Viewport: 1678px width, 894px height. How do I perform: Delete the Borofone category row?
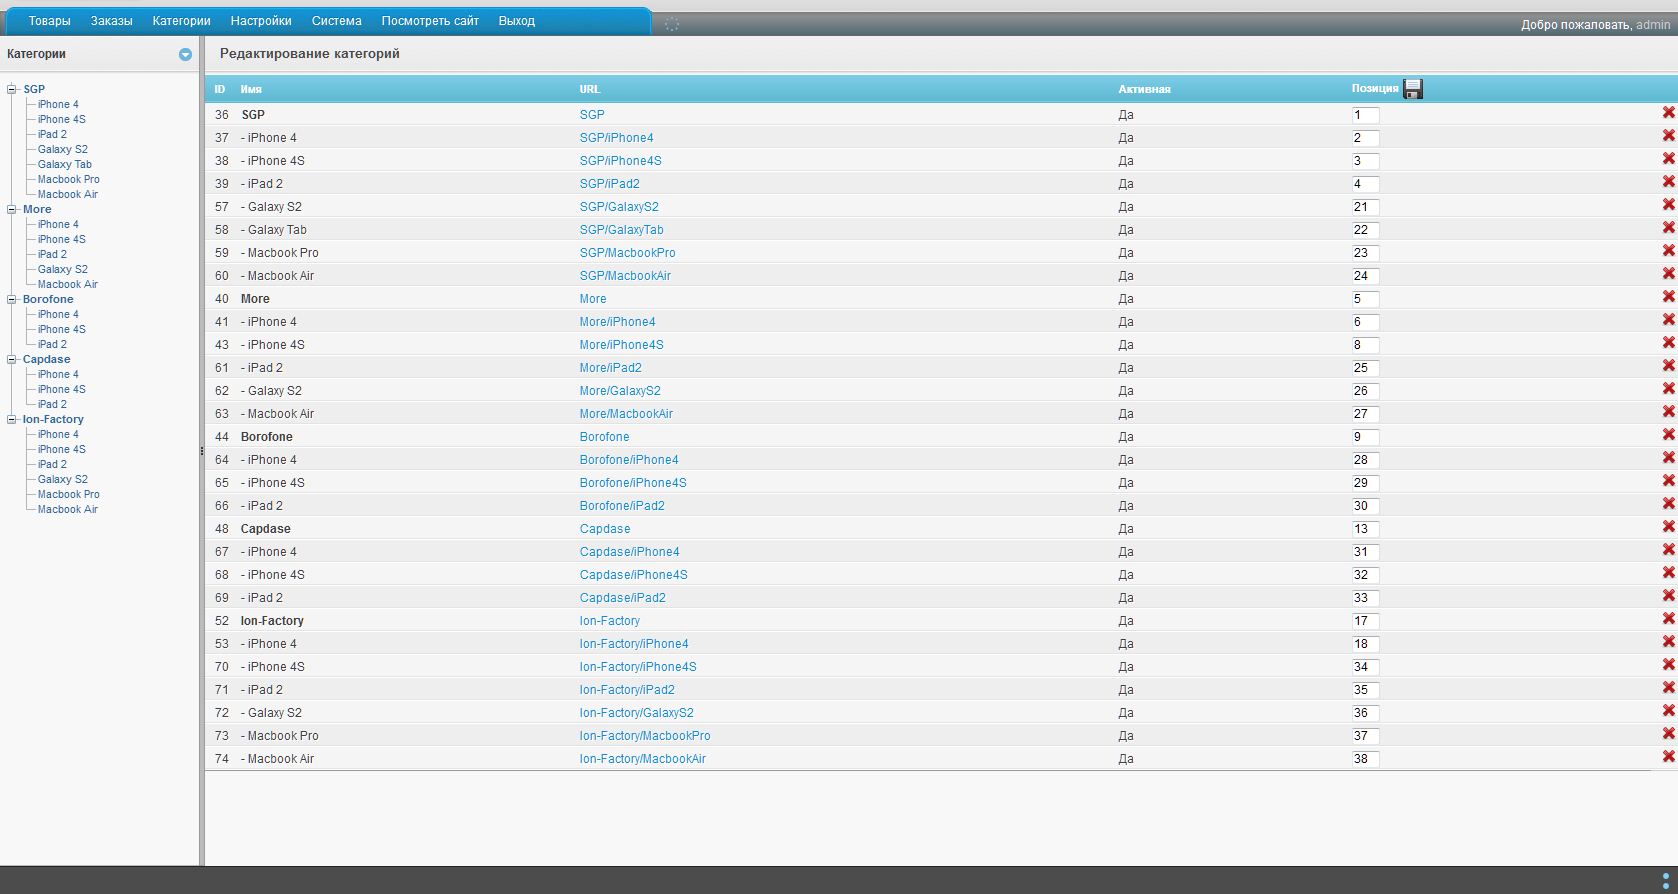(1668, 435)
